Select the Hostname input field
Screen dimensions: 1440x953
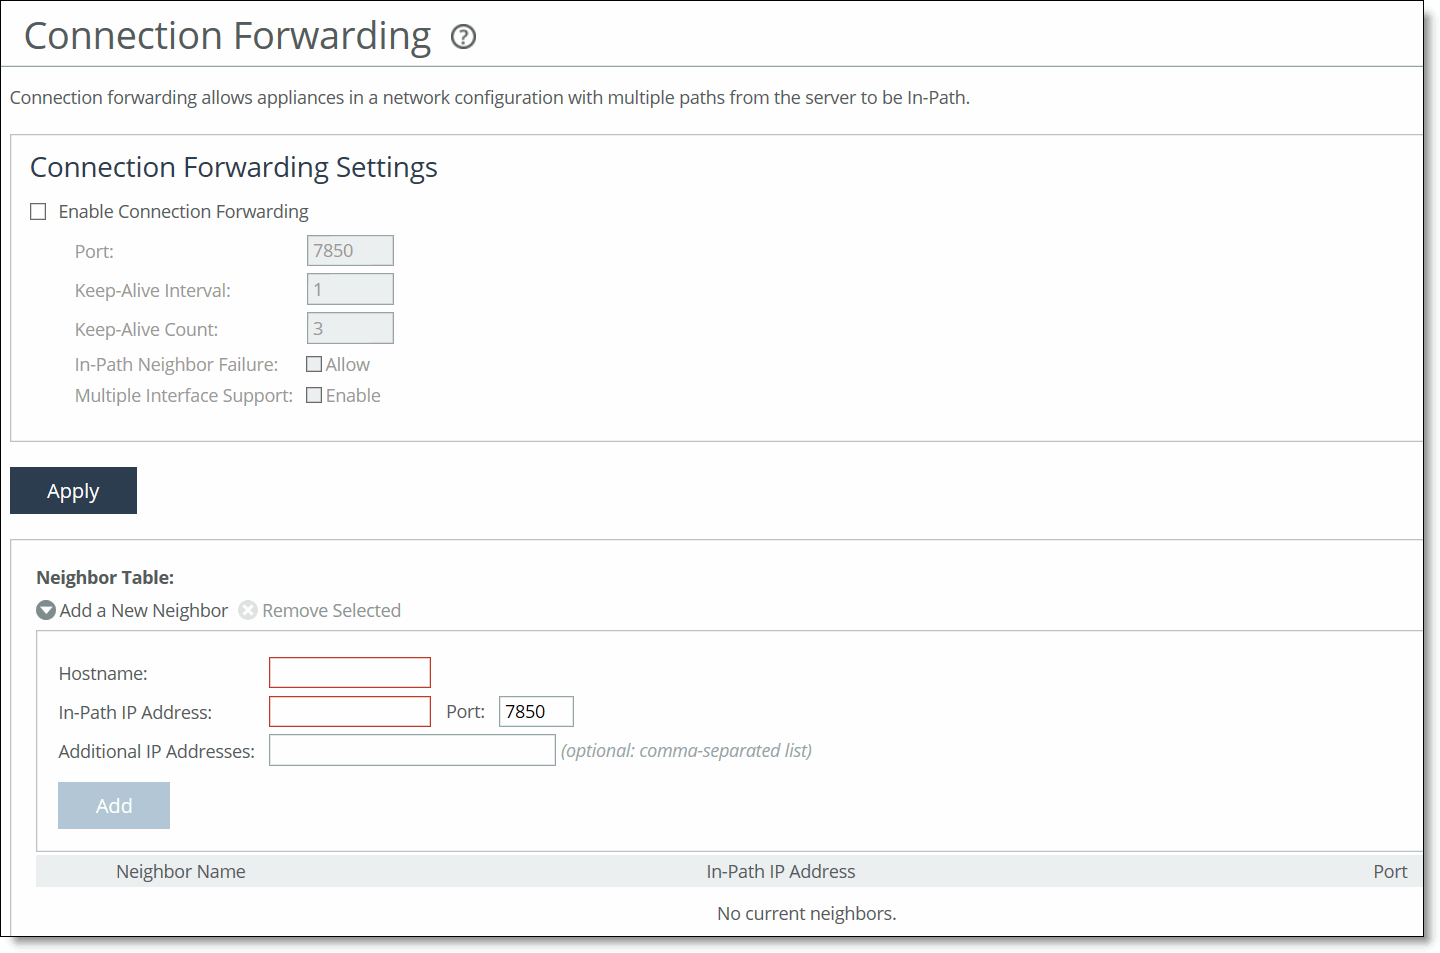click(x=349, y=672)
